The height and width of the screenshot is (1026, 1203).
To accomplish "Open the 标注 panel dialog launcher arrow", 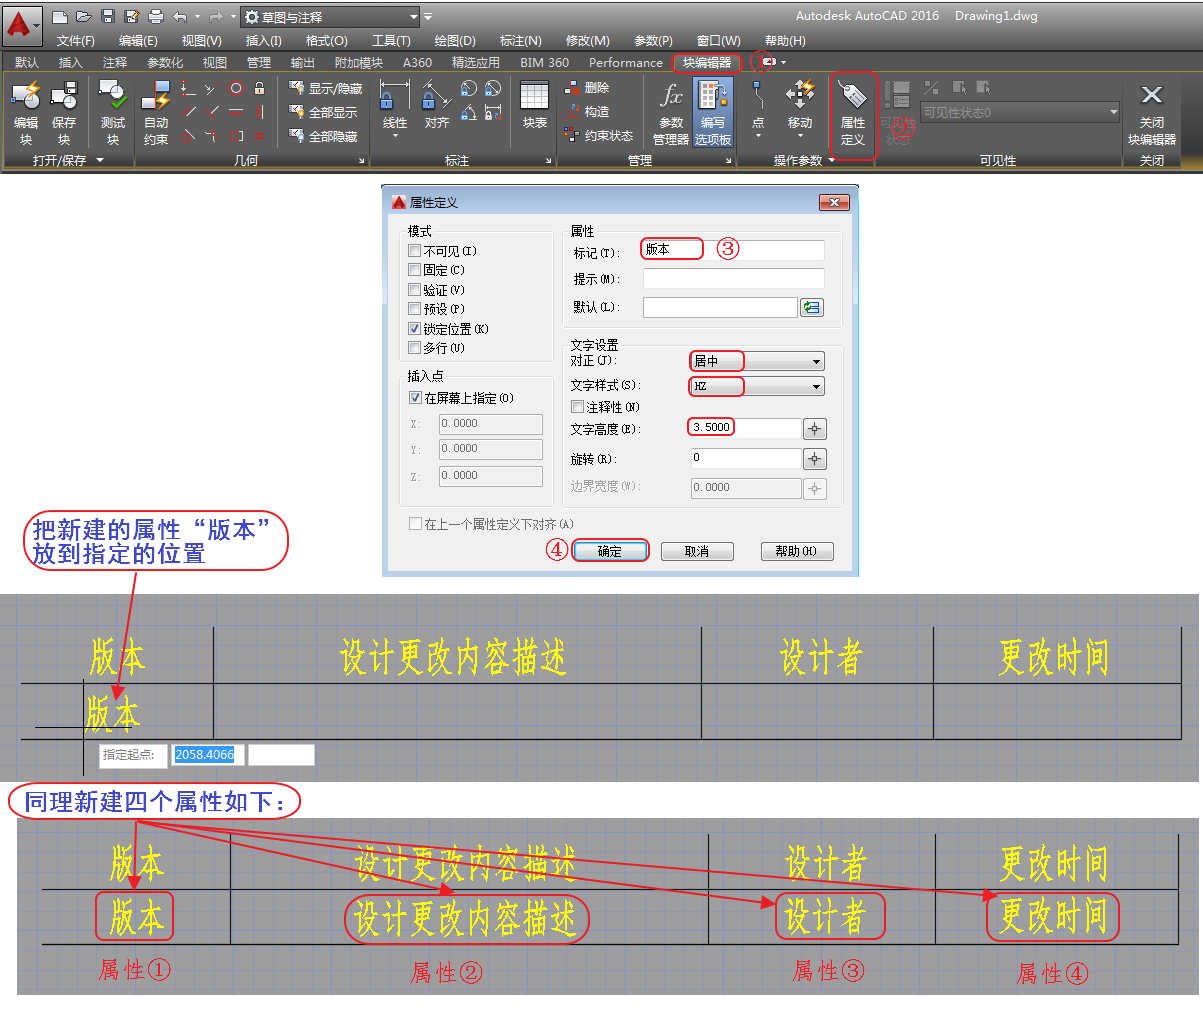I will click(x=549, y=160).
